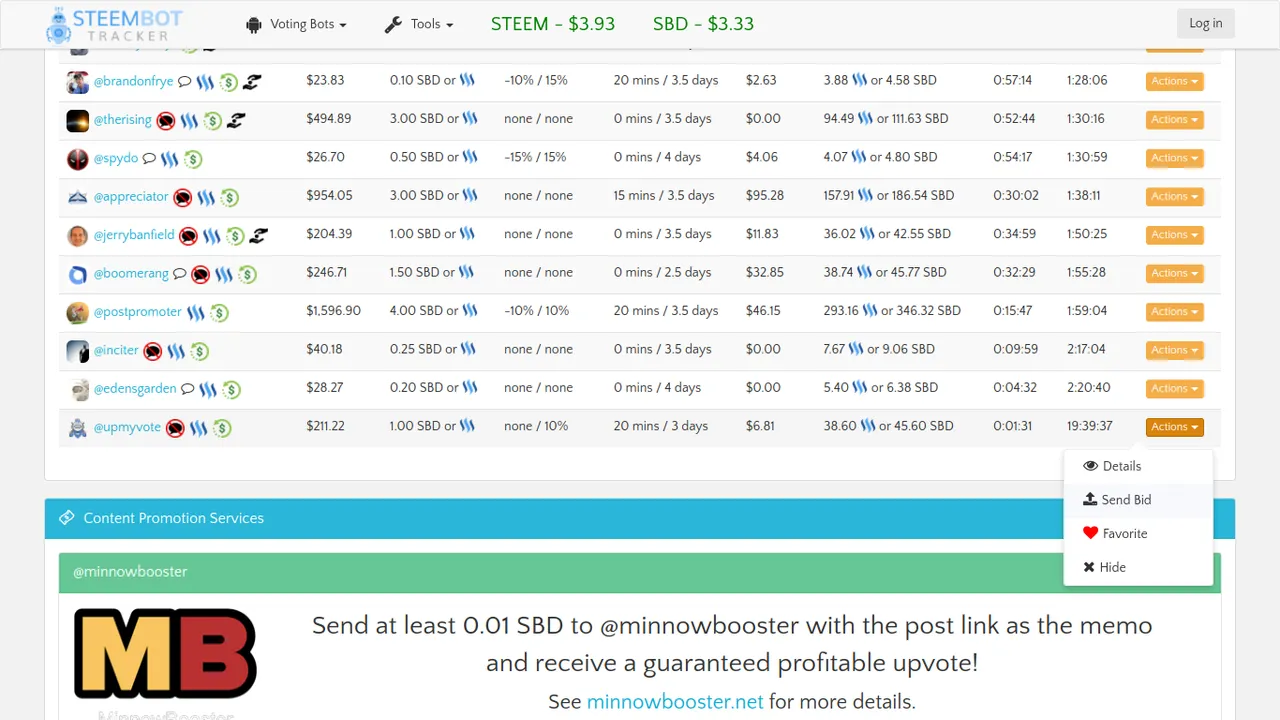The height and width of the screenshot is (720, 1280).
Task: Open the Actions dropdown for @jerrybanfield
Action: point(1174,235)
